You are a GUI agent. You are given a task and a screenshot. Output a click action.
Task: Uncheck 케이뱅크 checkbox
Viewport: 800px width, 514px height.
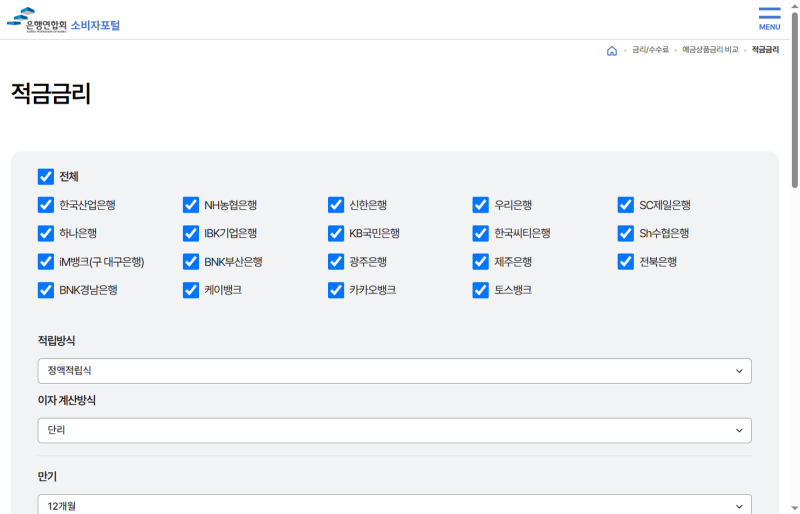[x=191, y=290]
